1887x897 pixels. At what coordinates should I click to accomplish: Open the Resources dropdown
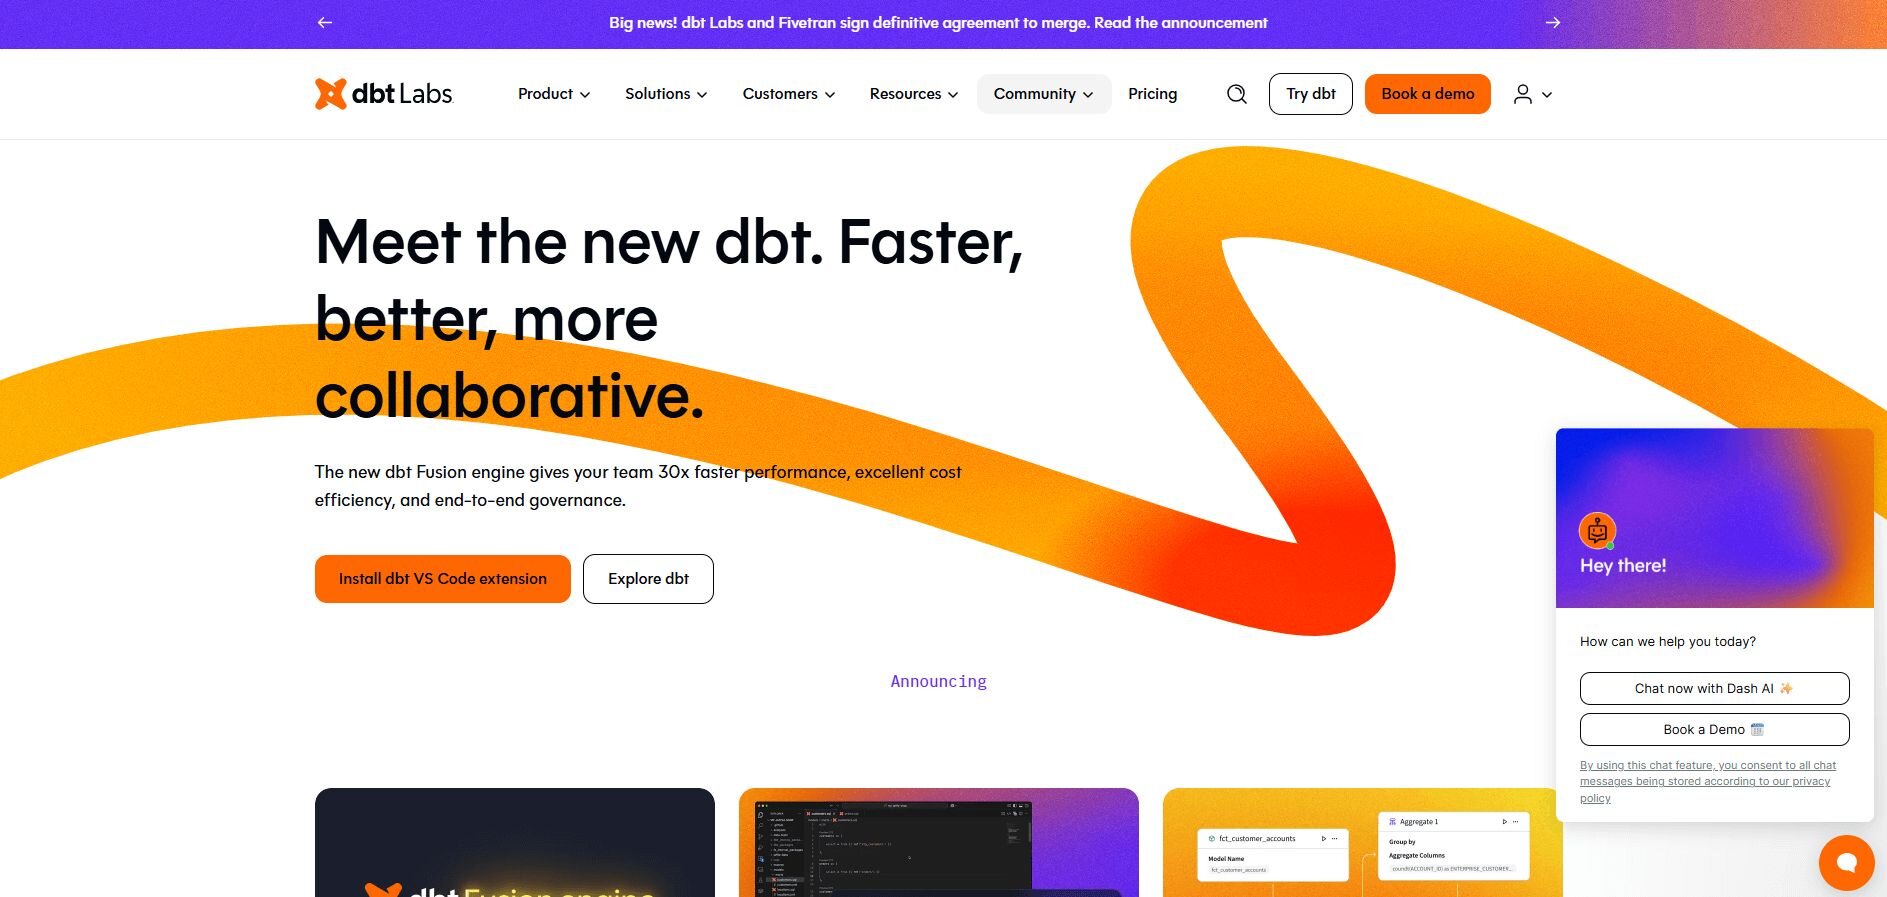(x=913, y=94)
